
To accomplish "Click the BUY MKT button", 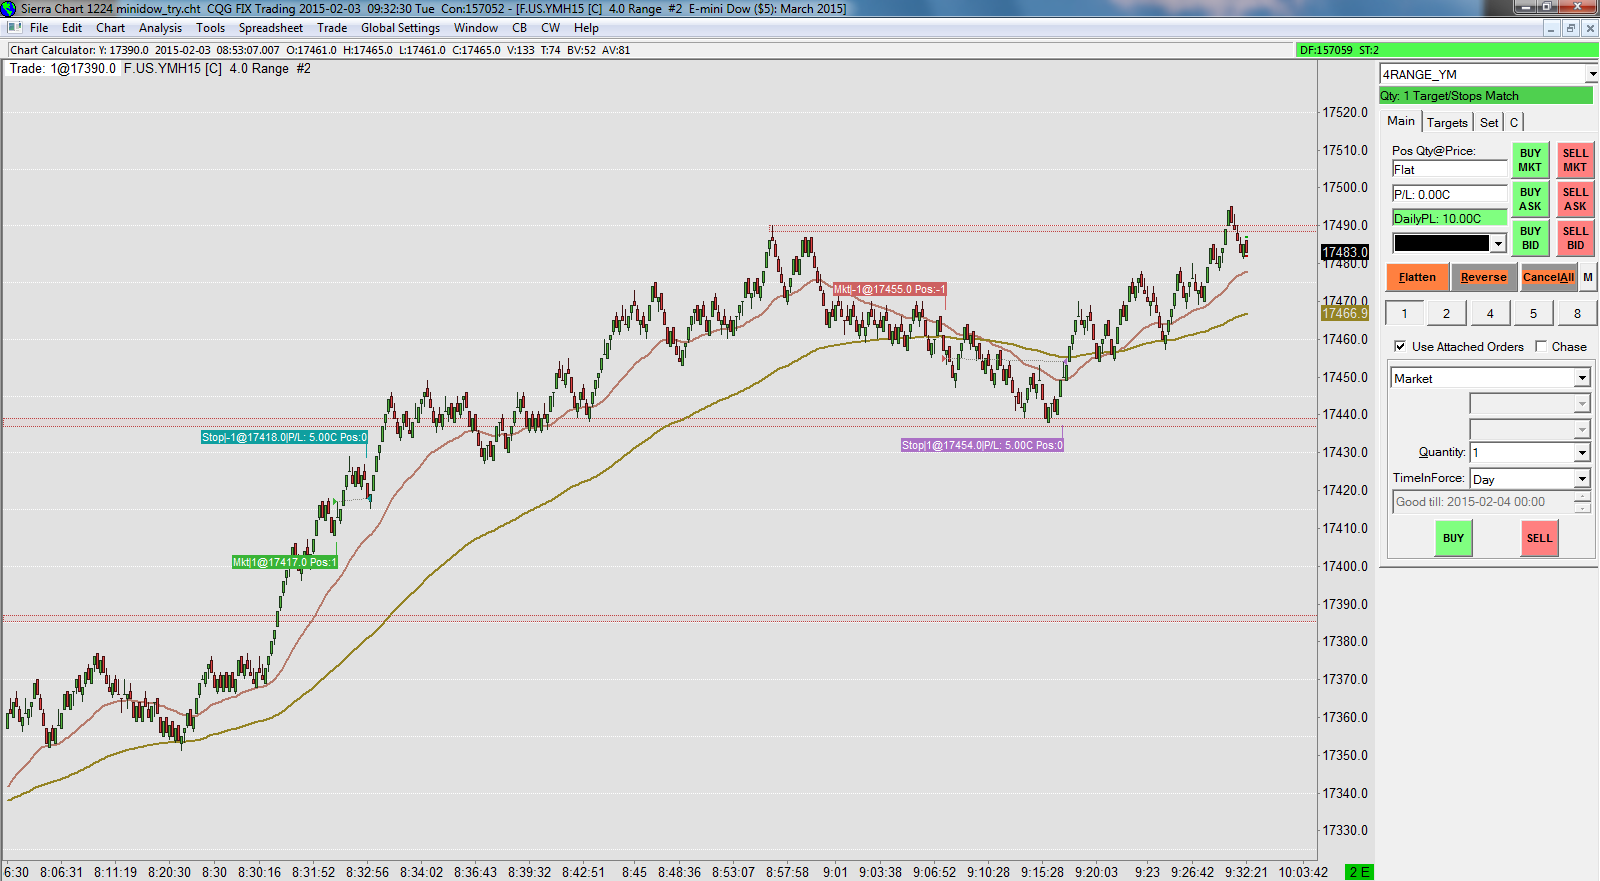I will coord(1530,160).
